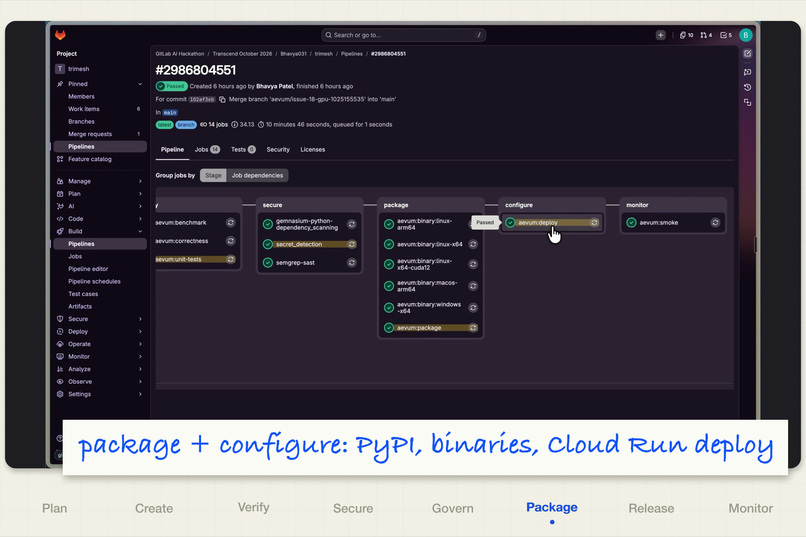The image size is (806, 537).
Task: Retry the aevum:correctness job
Action: (230, 241)
